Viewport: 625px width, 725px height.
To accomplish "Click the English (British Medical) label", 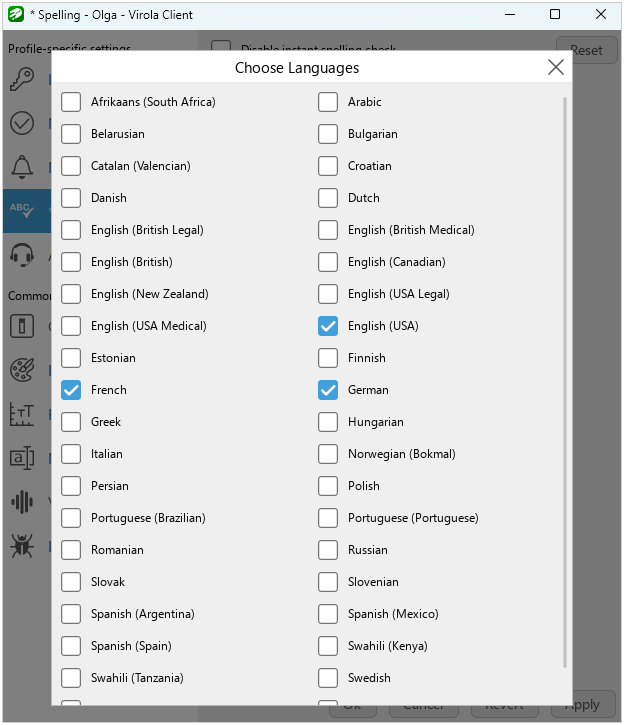I will point(411,230).
